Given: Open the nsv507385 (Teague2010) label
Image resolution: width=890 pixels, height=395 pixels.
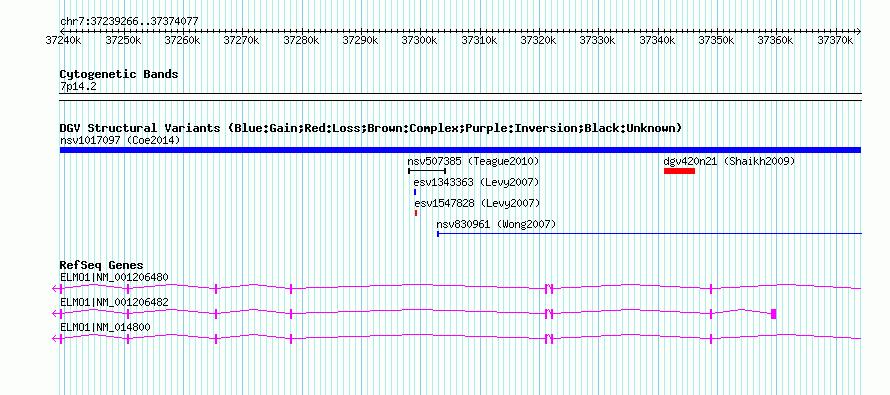Looking at the screenshot, I should (473, 161).
